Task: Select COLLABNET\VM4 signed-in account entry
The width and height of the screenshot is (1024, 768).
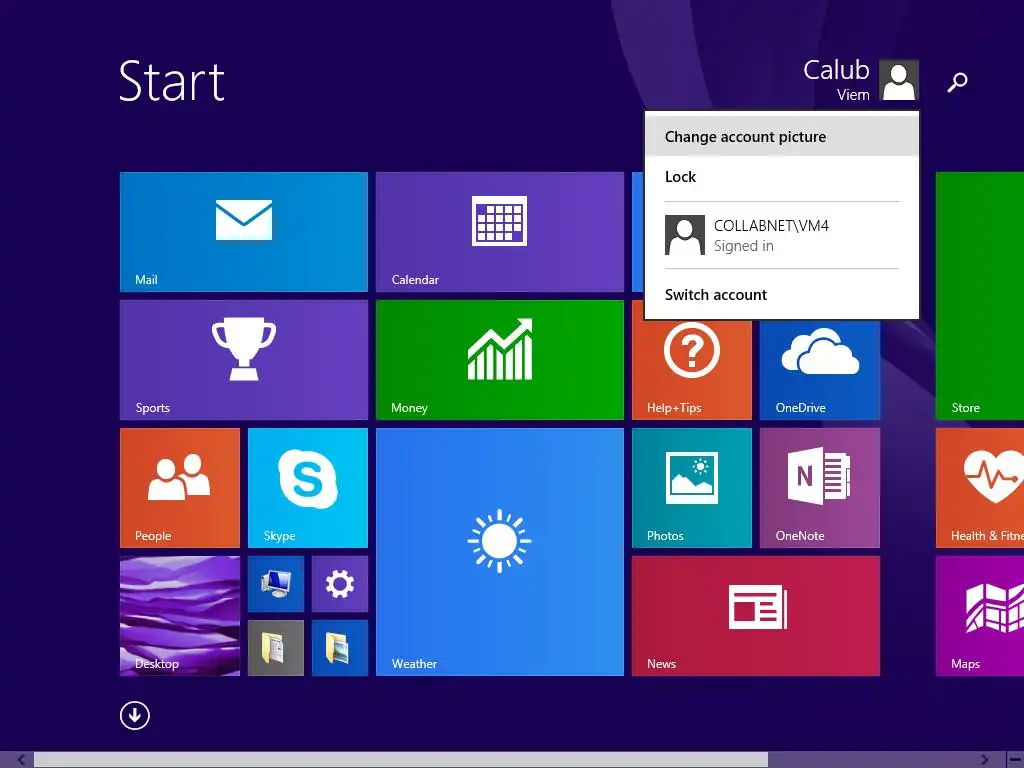Action: tap(782, 235)
